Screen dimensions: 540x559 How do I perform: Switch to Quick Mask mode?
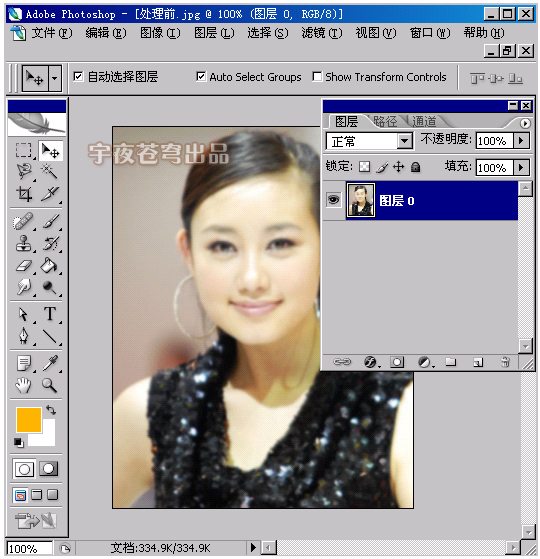tap(48, 469)
